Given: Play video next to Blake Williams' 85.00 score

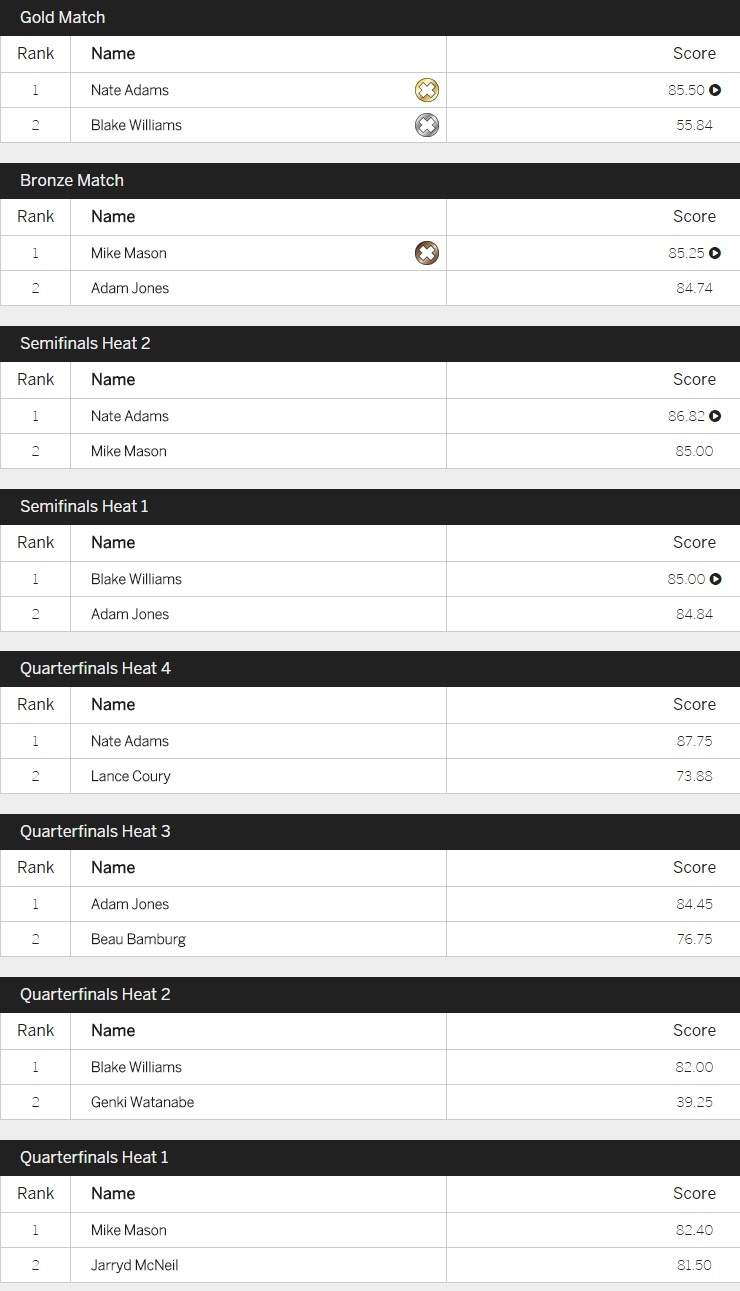Looking at the screenshot, I should [715, 579].
